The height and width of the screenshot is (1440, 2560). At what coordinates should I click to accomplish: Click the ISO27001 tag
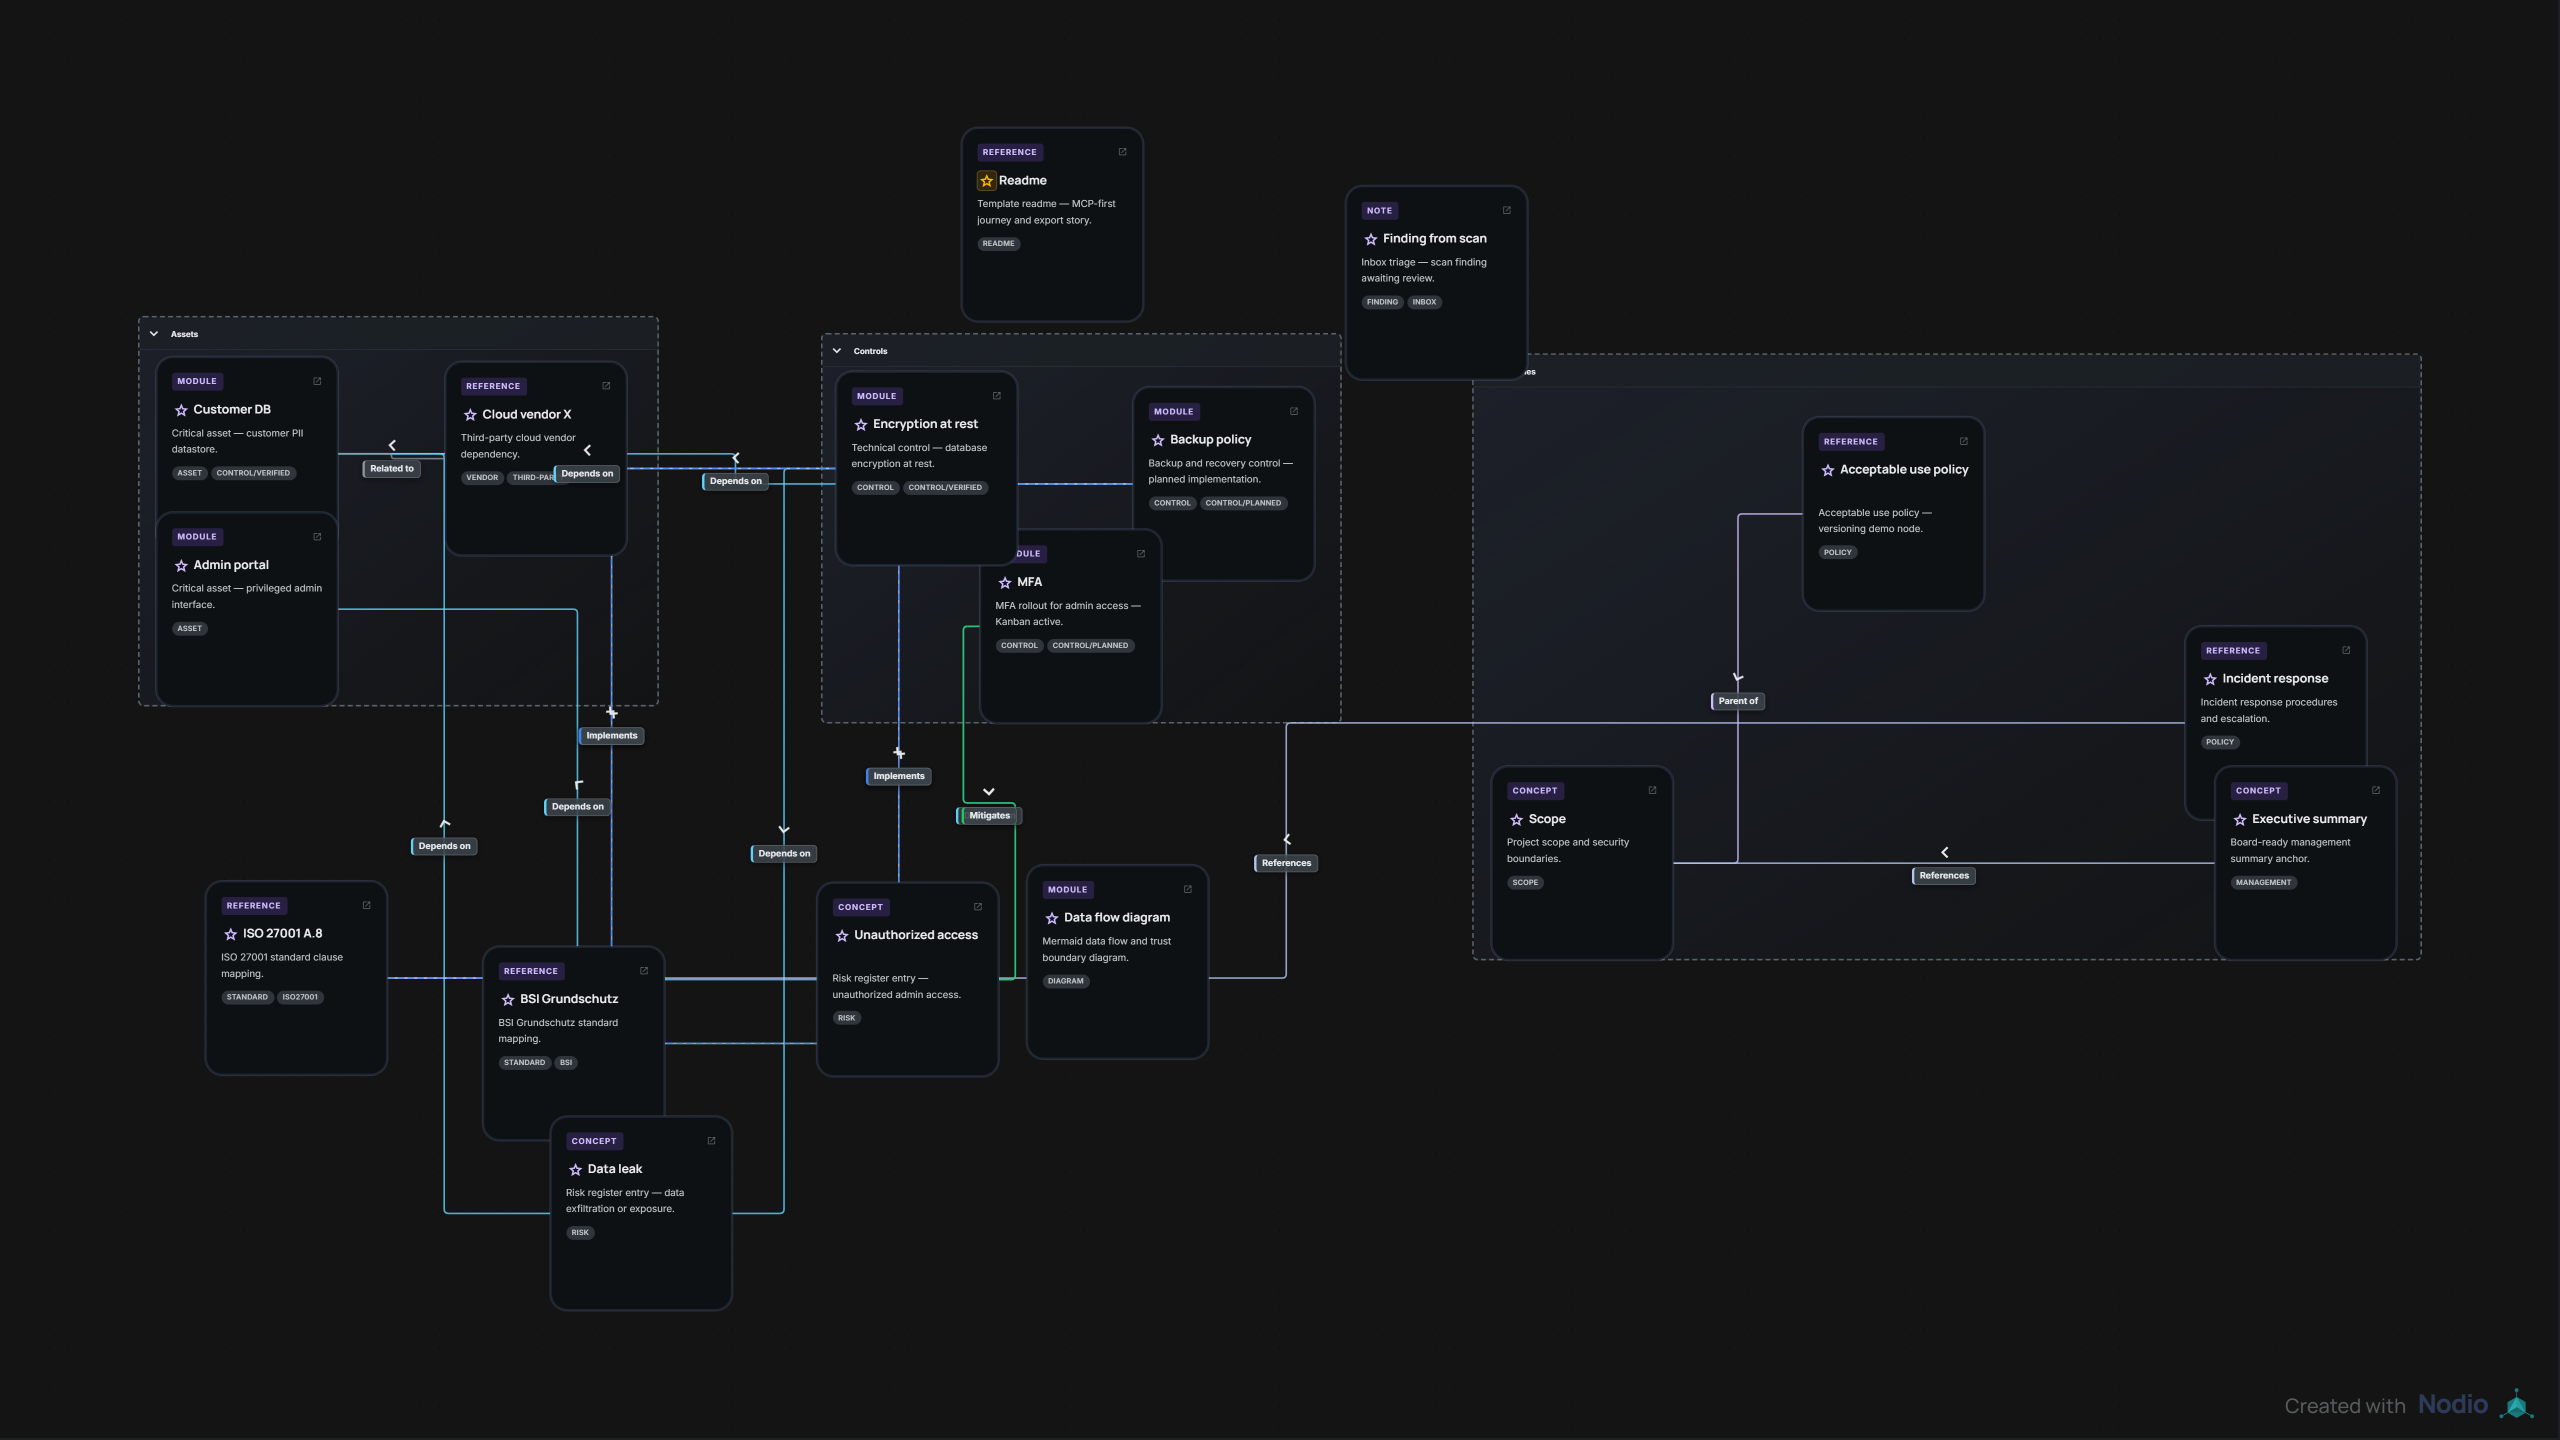point(300,997)
